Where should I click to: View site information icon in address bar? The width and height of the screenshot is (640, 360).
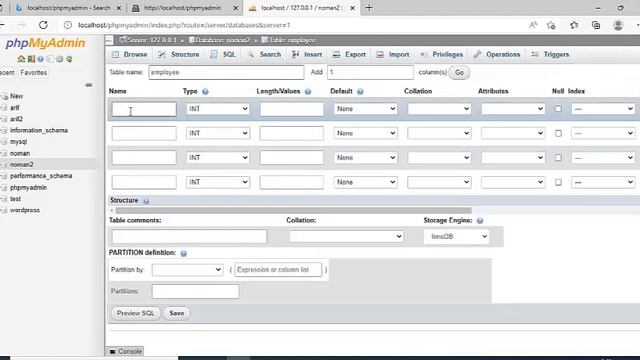point(68,25)
